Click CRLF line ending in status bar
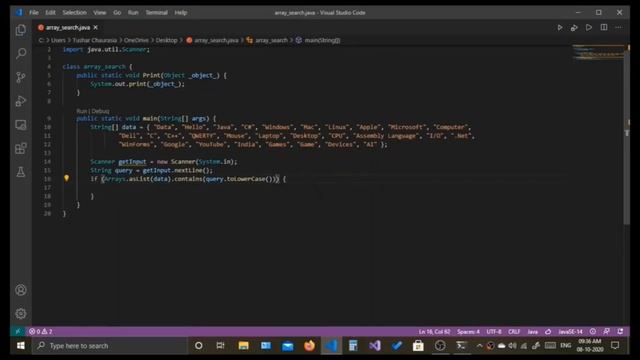 [514, 331]
